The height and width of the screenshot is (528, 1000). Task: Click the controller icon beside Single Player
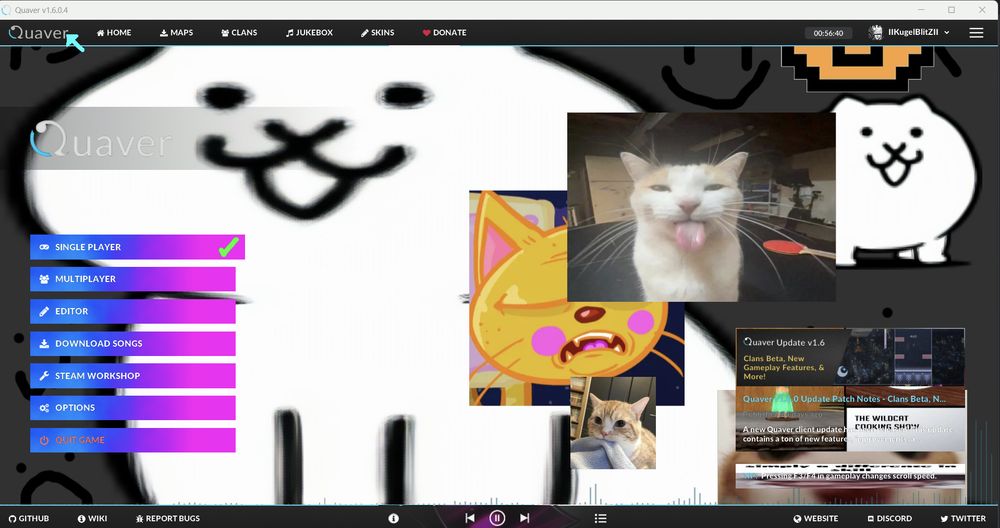[44, 247]
